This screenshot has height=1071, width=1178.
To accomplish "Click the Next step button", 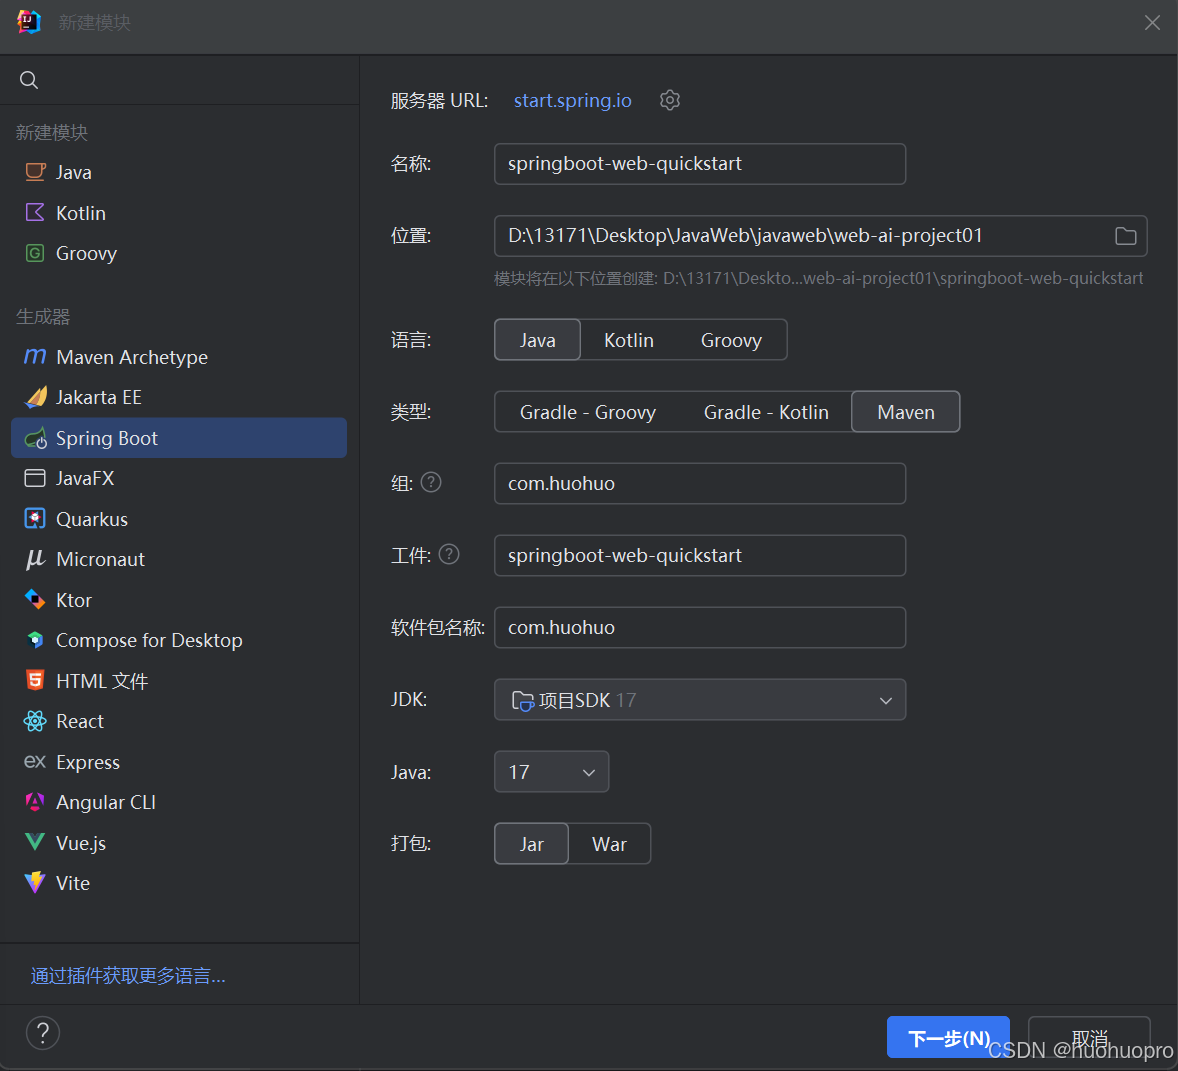I will (948, 1037).
